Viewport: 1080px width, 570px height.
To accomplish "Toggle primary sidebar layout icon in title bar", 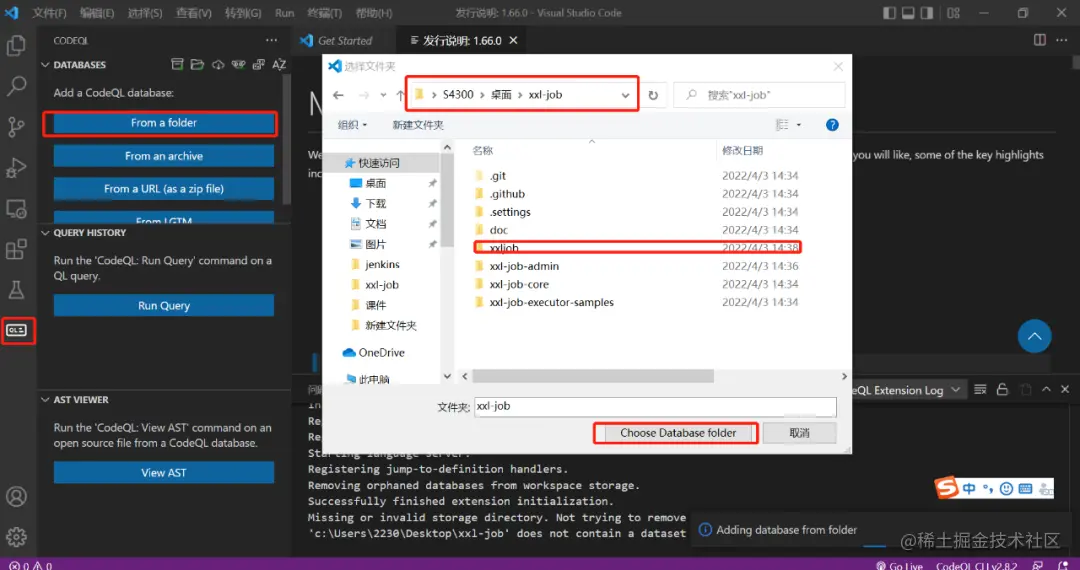I will tap(889, 13).
